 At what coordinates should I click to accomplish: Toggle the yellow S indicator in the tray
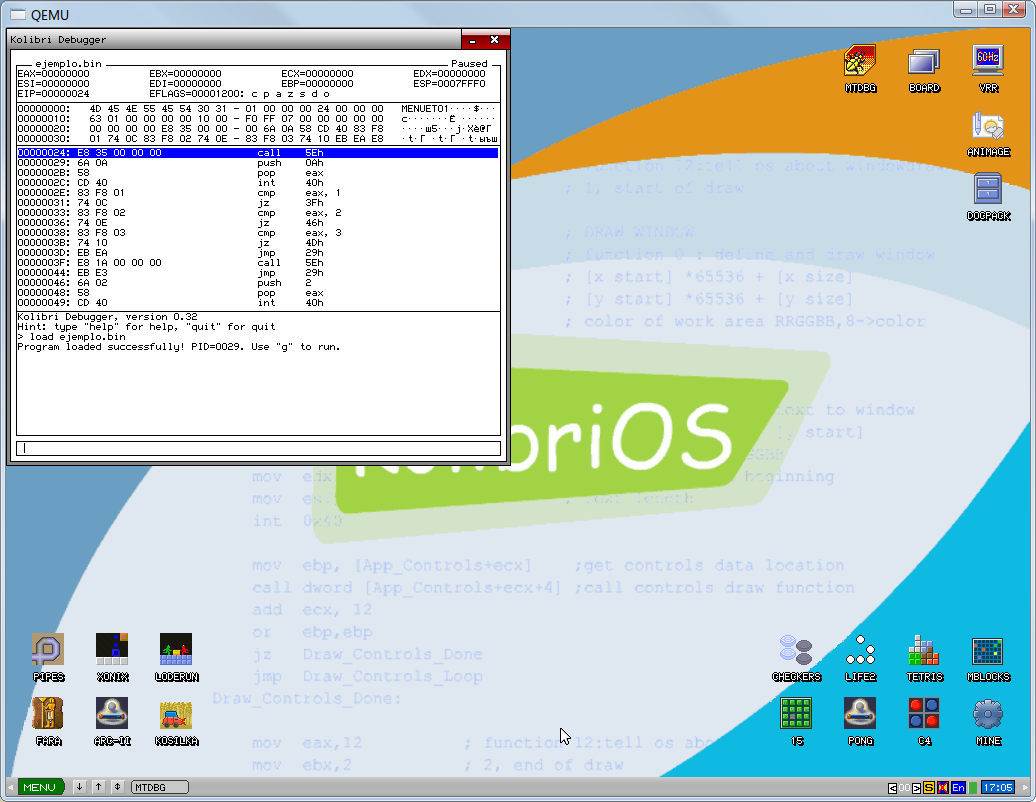pos(929,787)
